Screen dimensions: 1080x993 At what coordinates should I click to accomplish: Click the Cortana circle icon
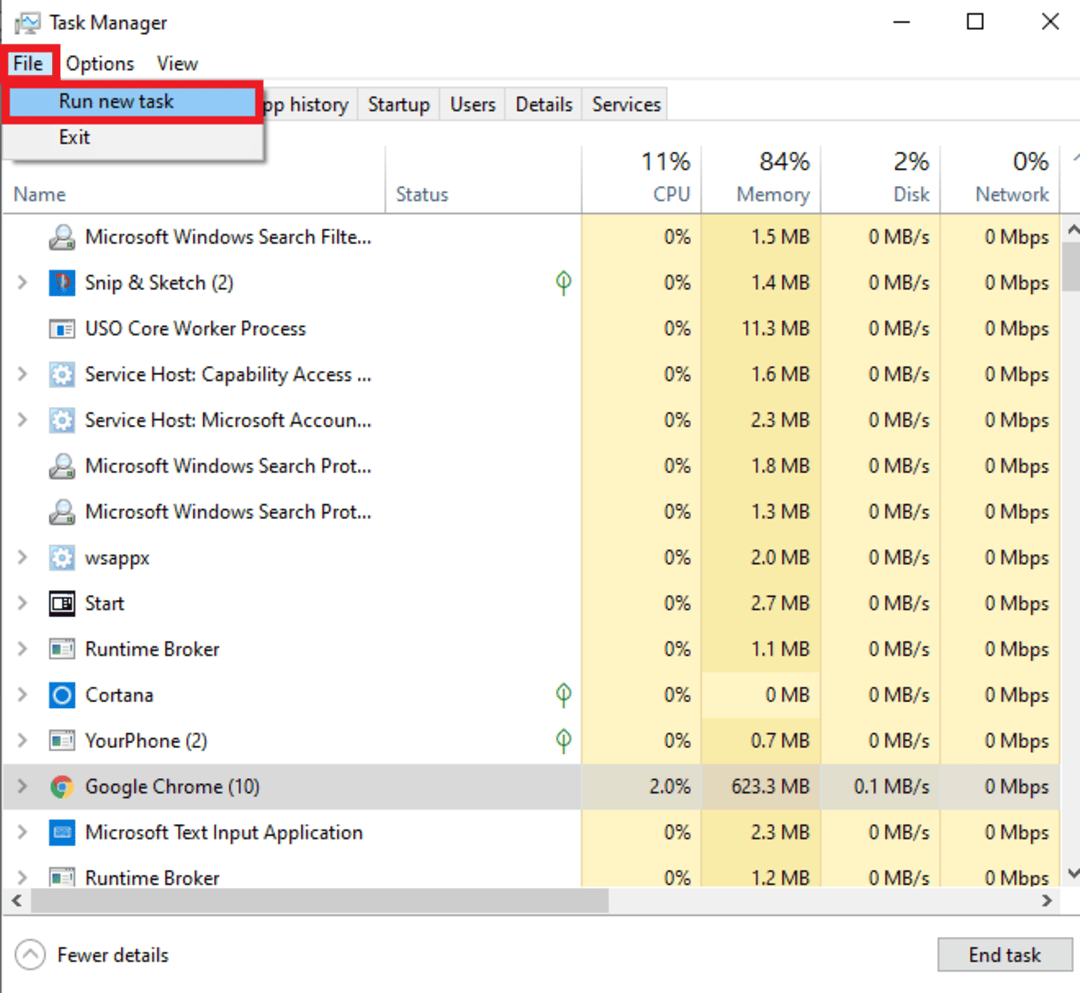pos(62,696)
